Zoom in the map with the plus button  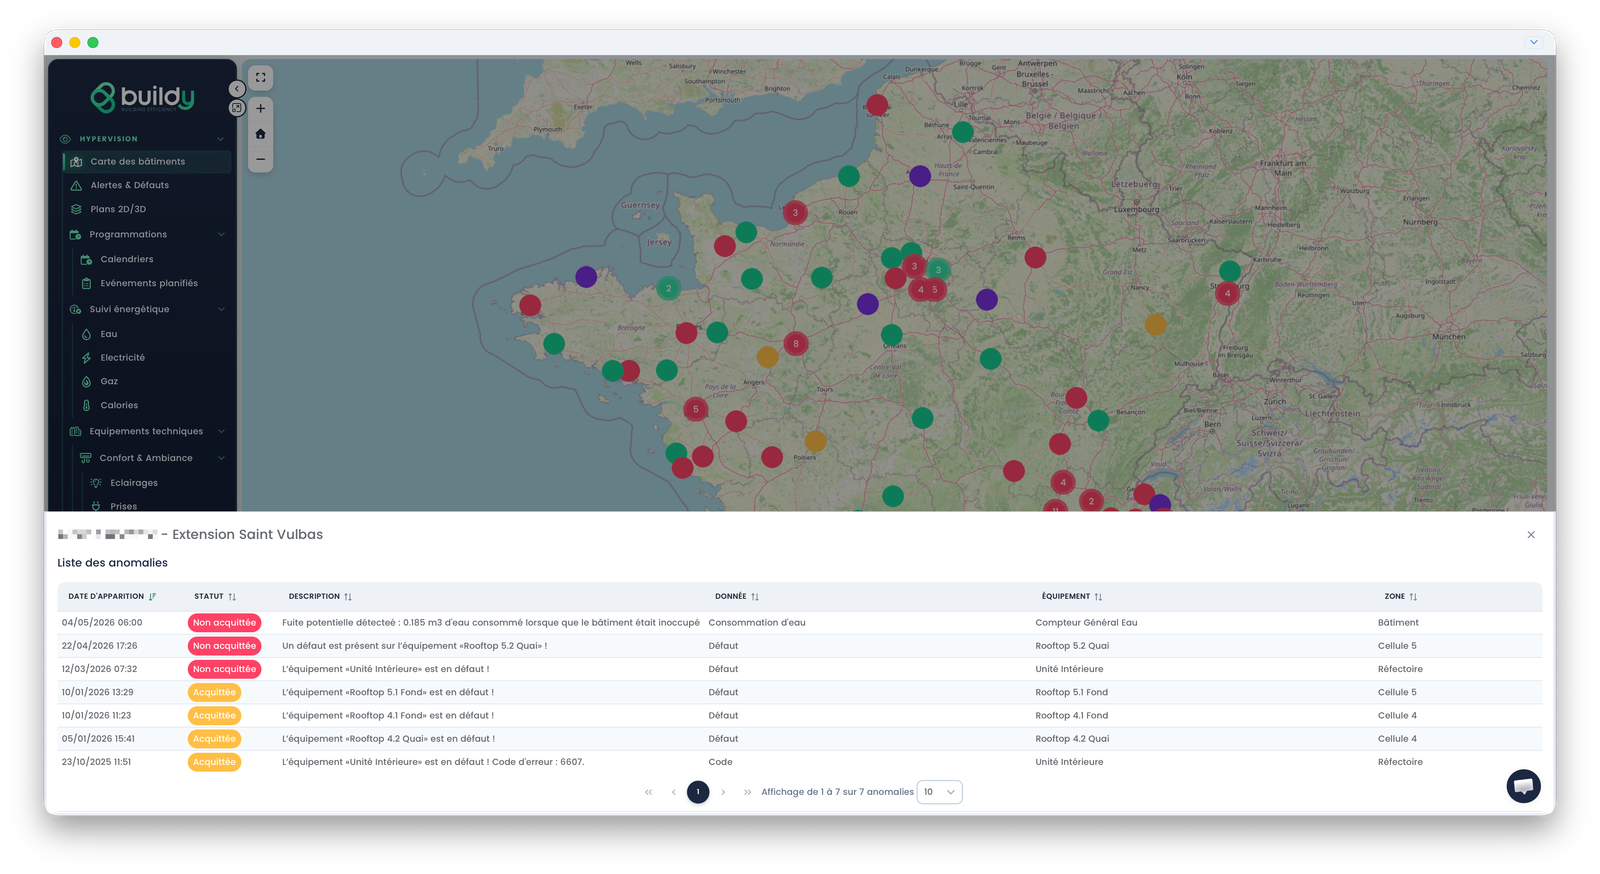260,109
